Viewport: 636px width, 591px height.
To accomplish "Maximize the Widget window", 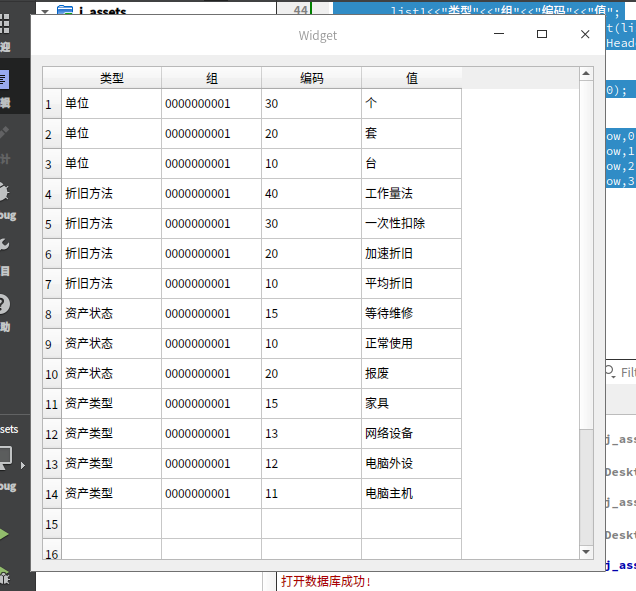I will pos(542,34).
